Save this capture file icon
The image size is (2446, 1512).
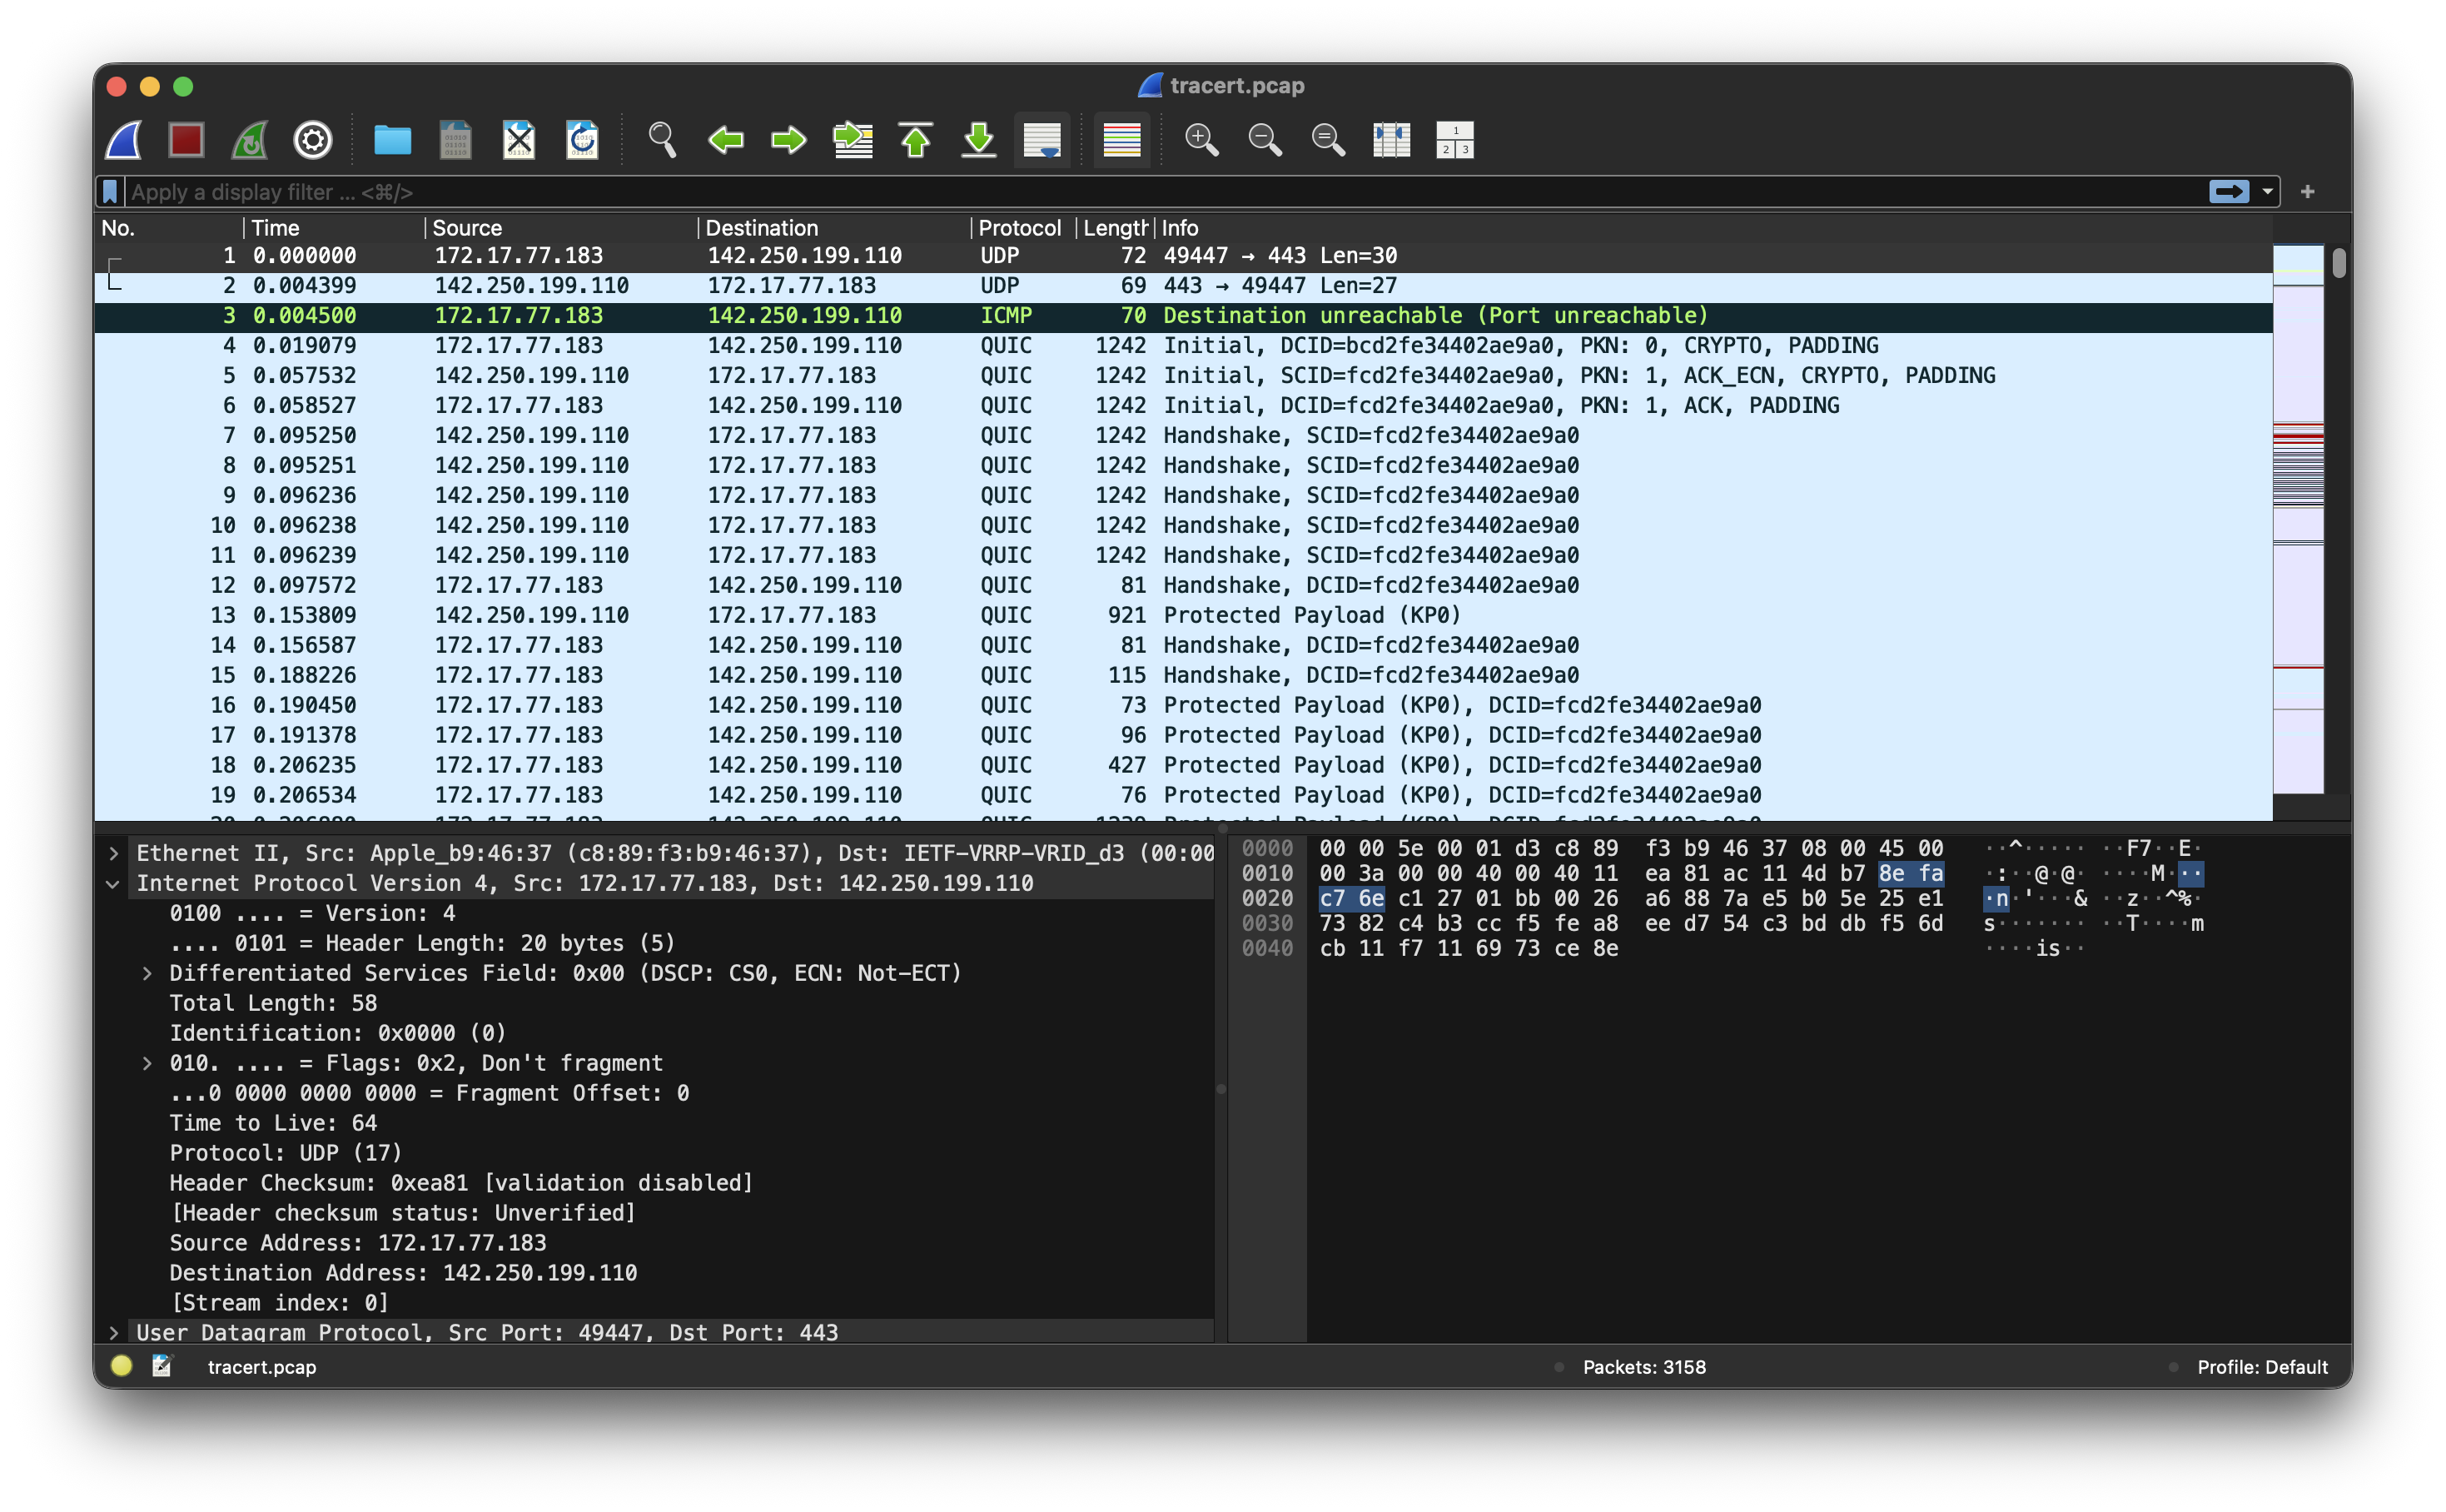click(x=455, y=140)
